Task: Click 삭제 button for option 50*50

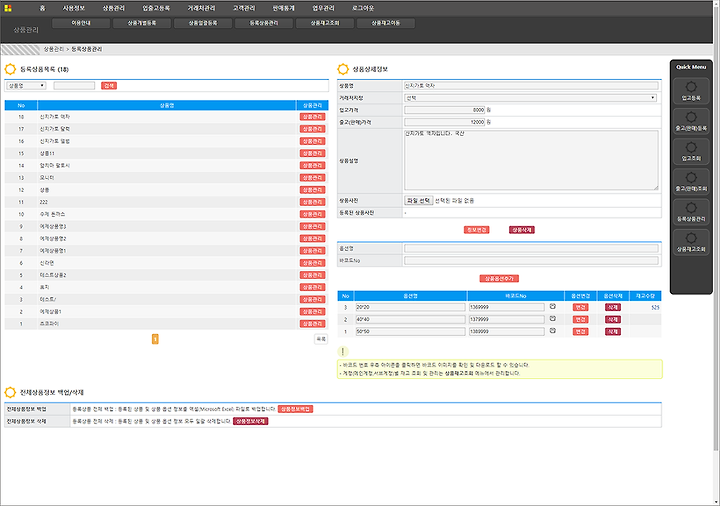Action: point(613,332)
